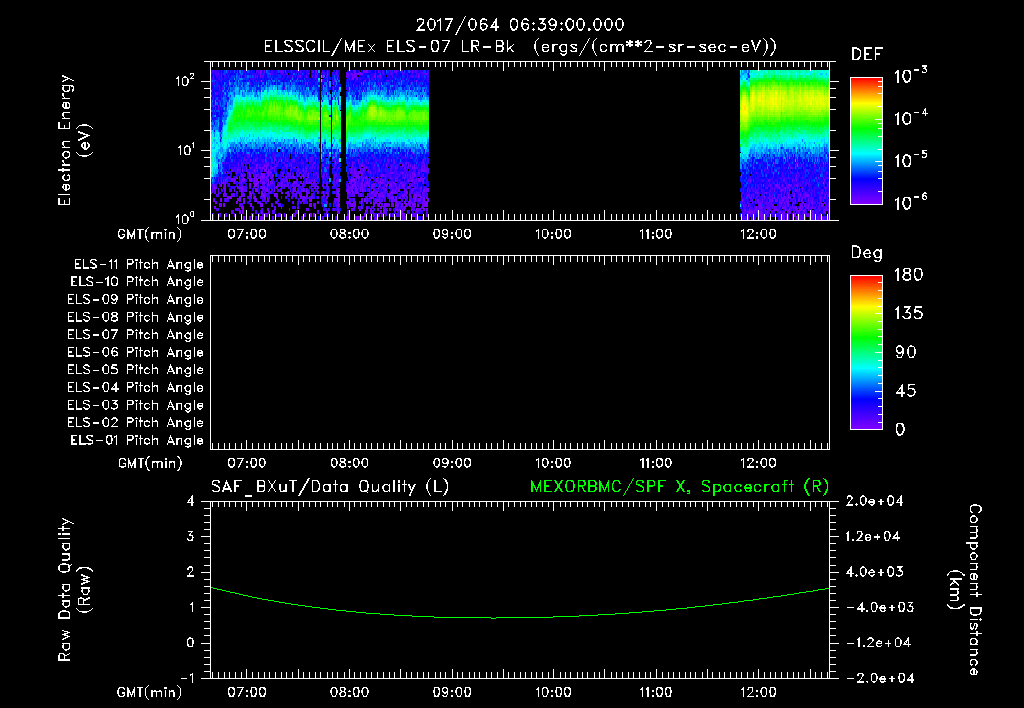The height and width of the screenshot is (708, 1024).
Task: Pick the ELS-05 Pitch Angle label
Action: click(135, 370)
